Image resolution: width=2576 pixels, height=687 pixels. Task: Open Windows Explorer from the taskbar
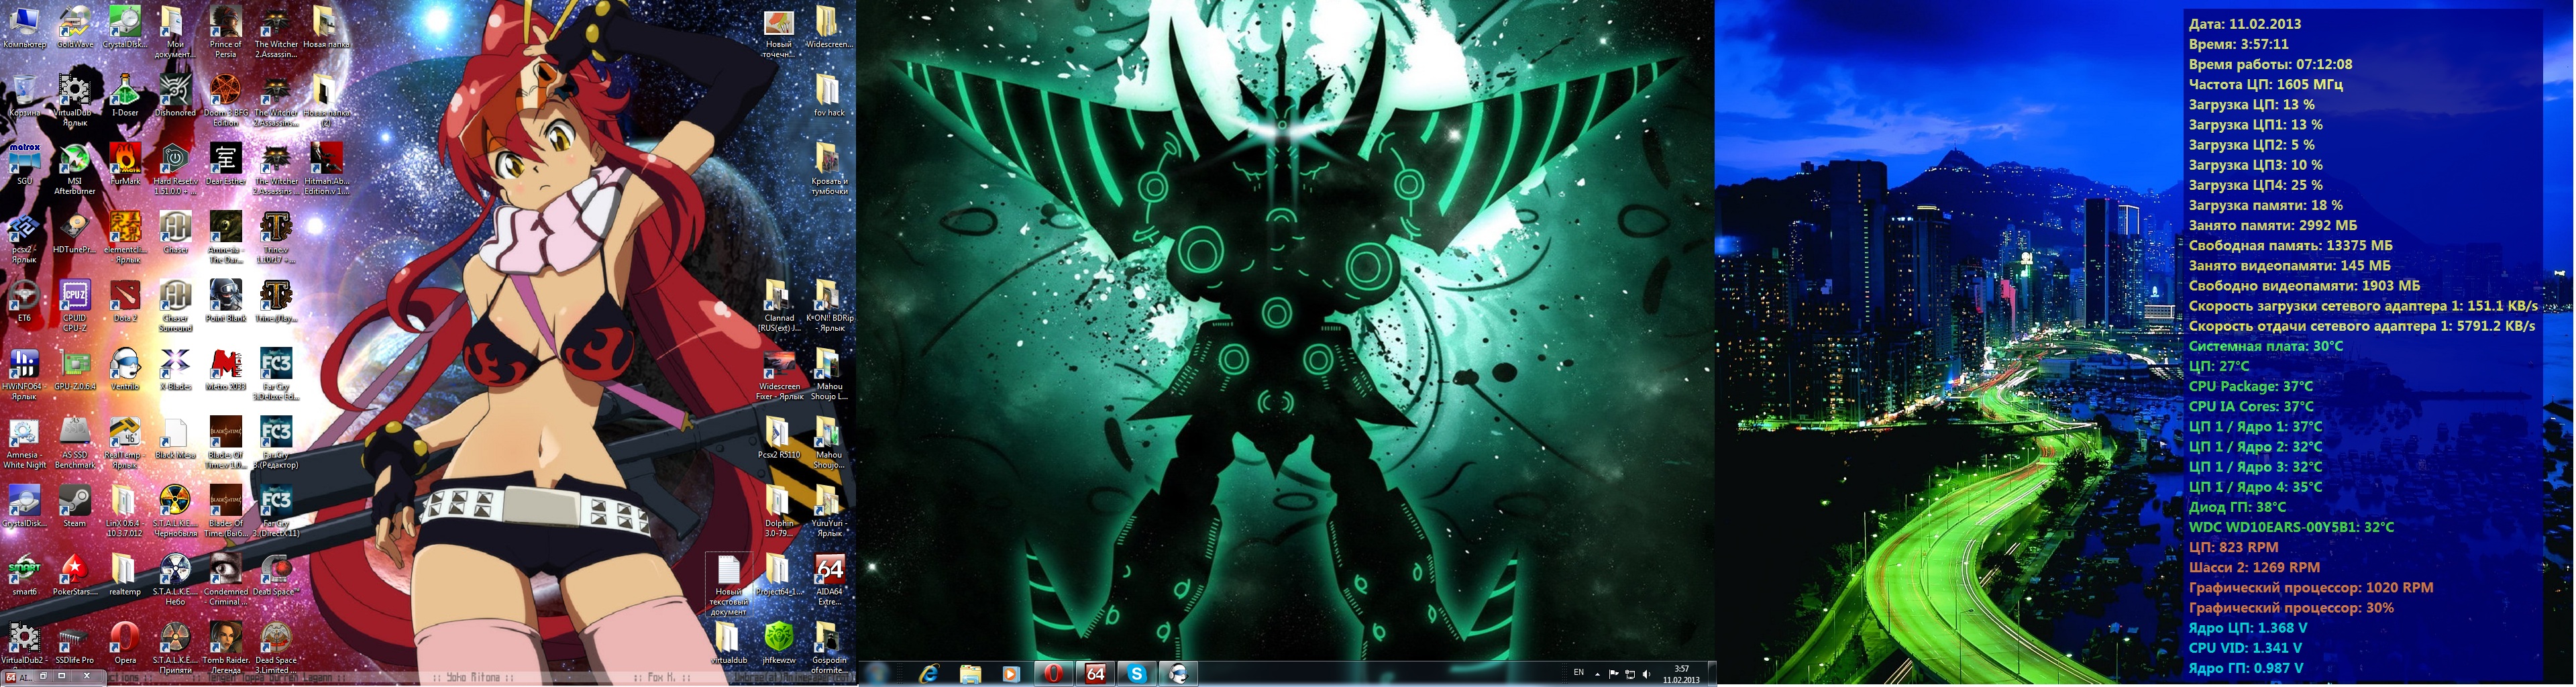pyautogui.click(x=971, y=674)
